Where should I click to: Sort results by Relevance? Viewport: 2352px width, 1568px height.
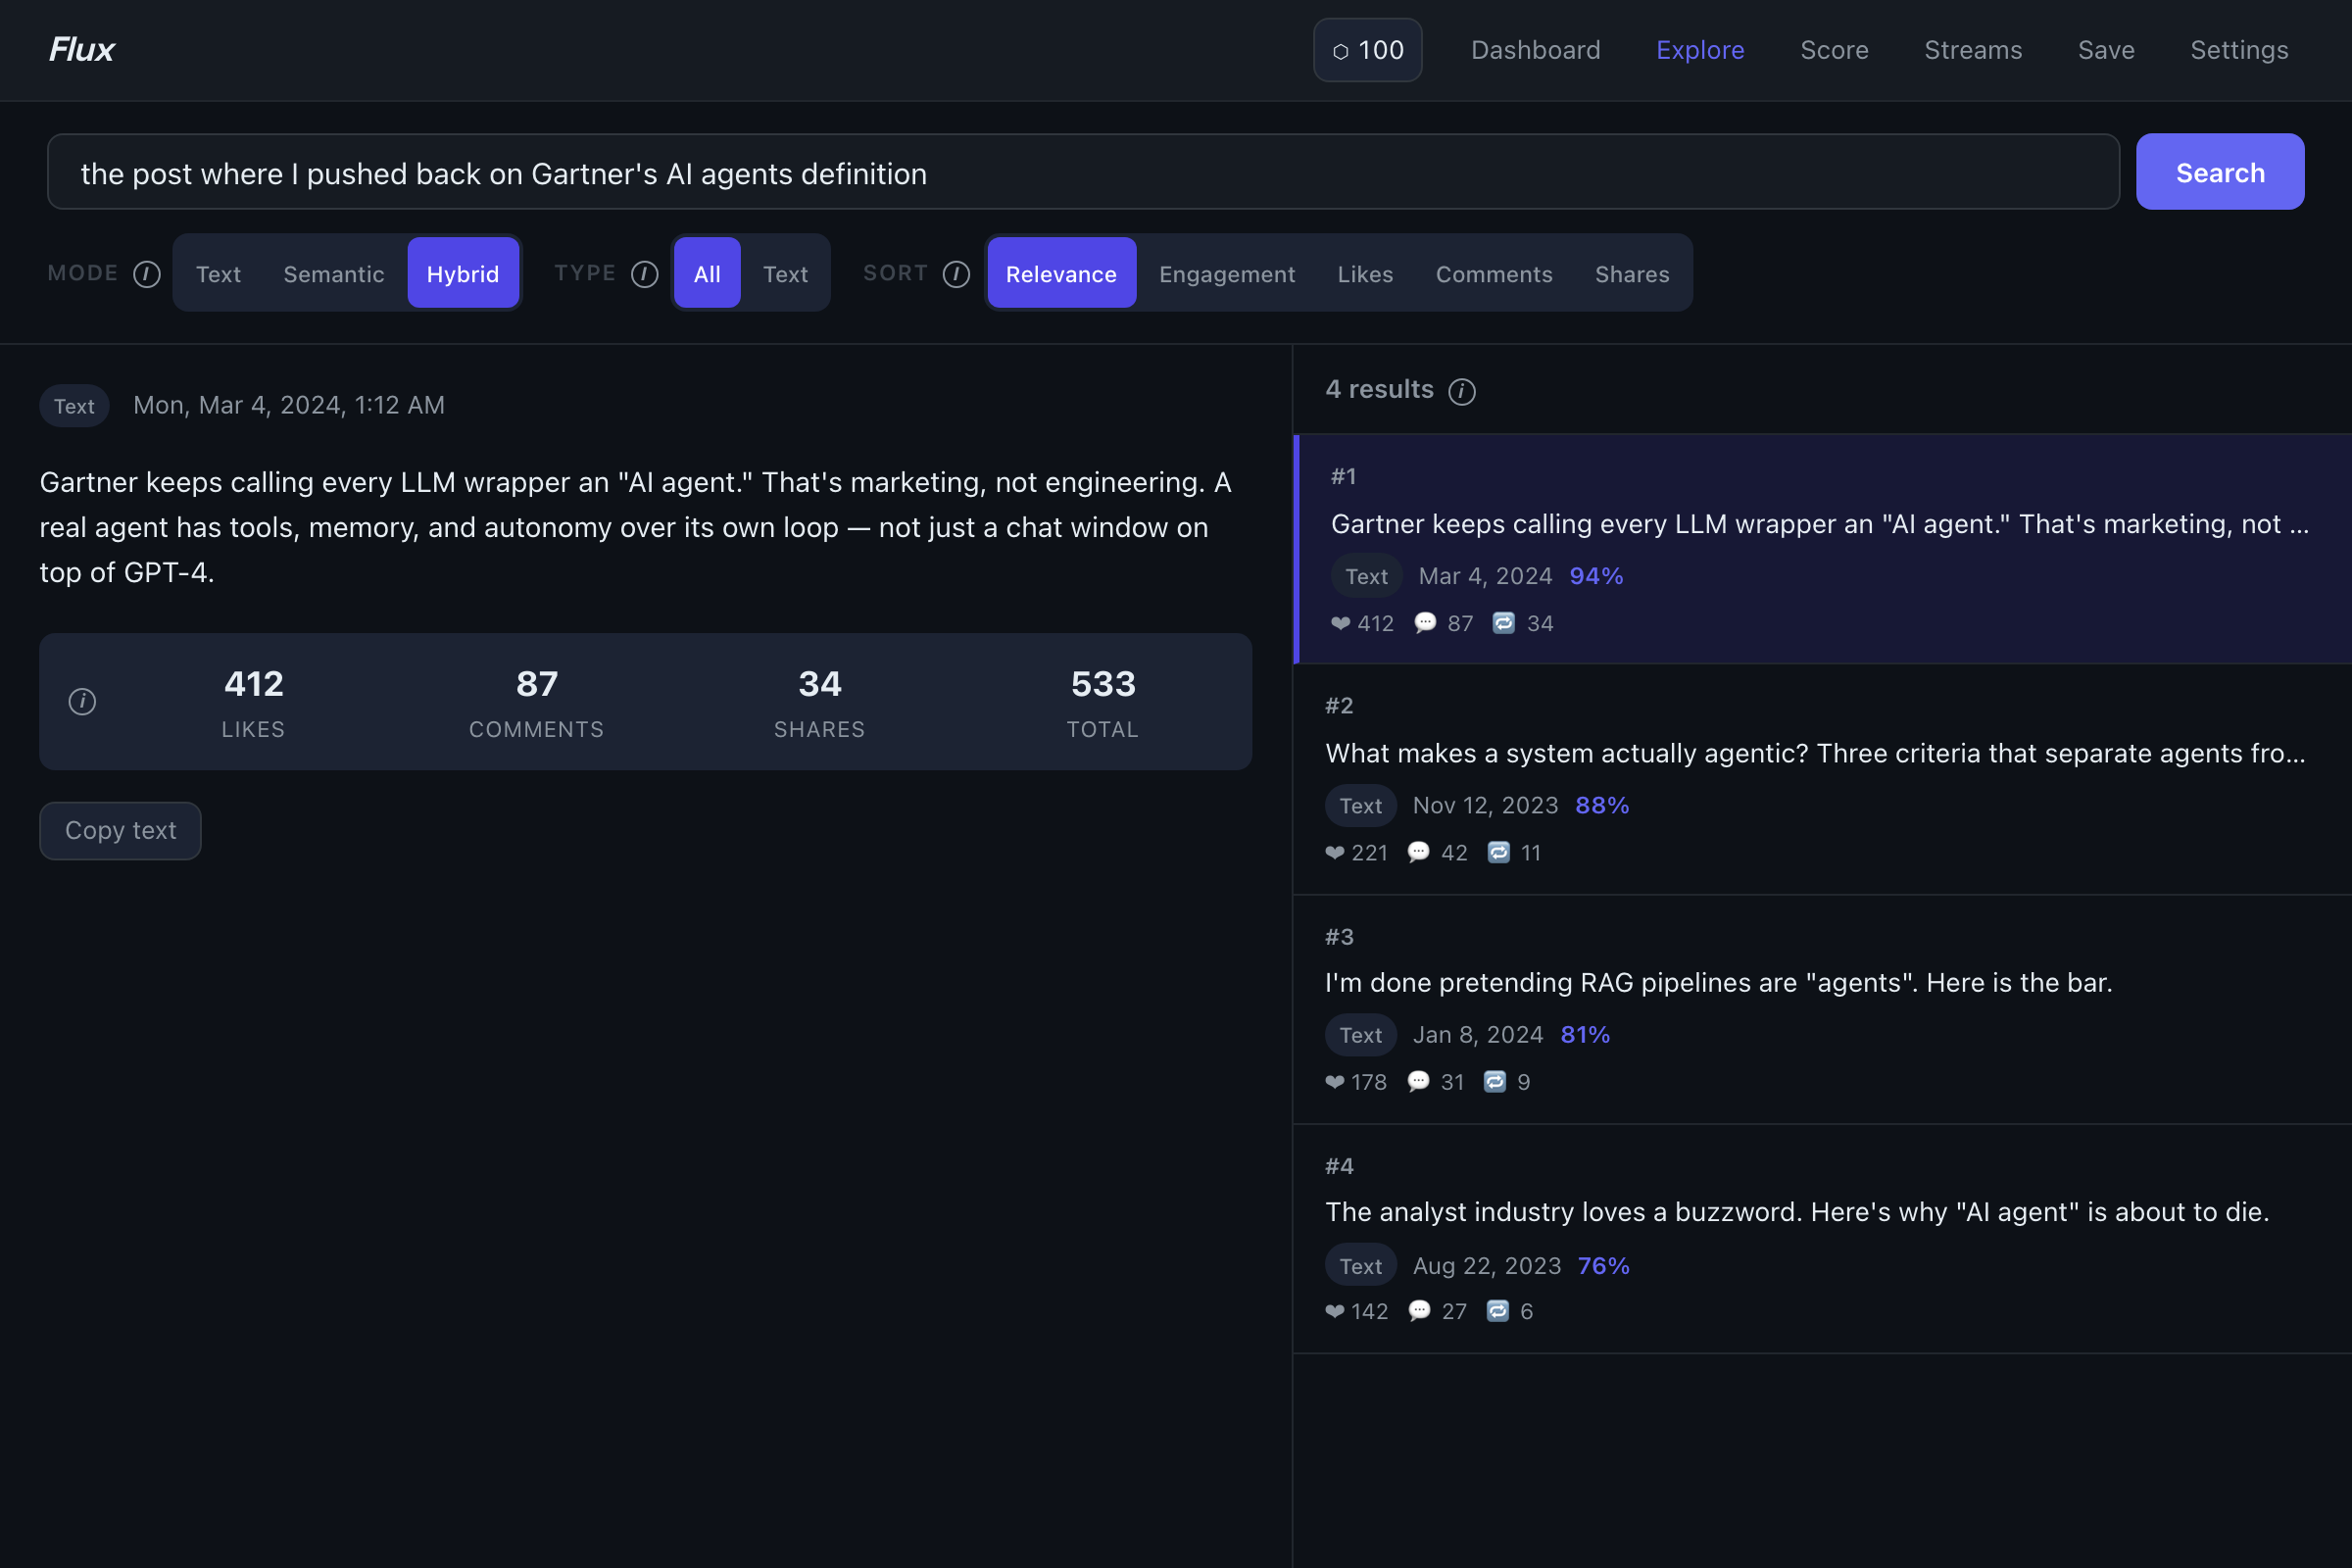[x=1061, y=273]
